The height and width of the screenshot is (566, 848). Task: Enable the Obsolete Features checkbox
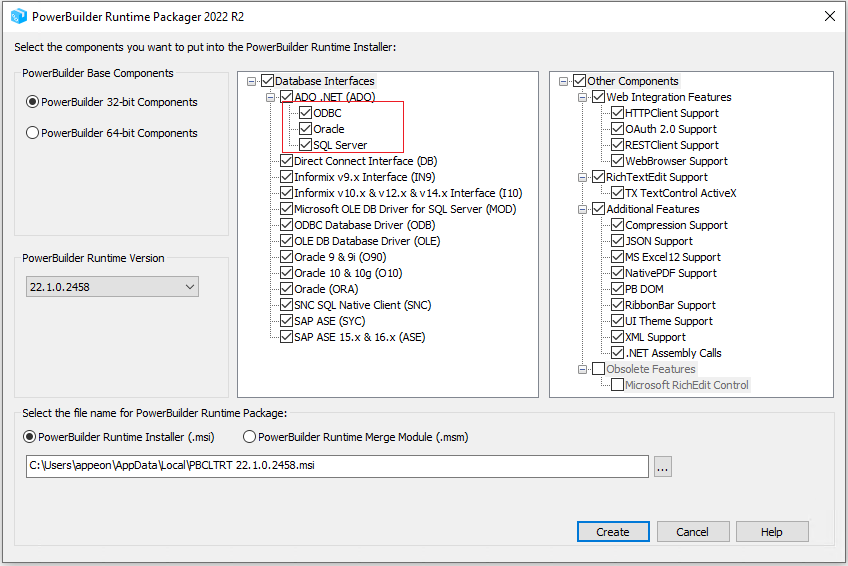(598, 369)
